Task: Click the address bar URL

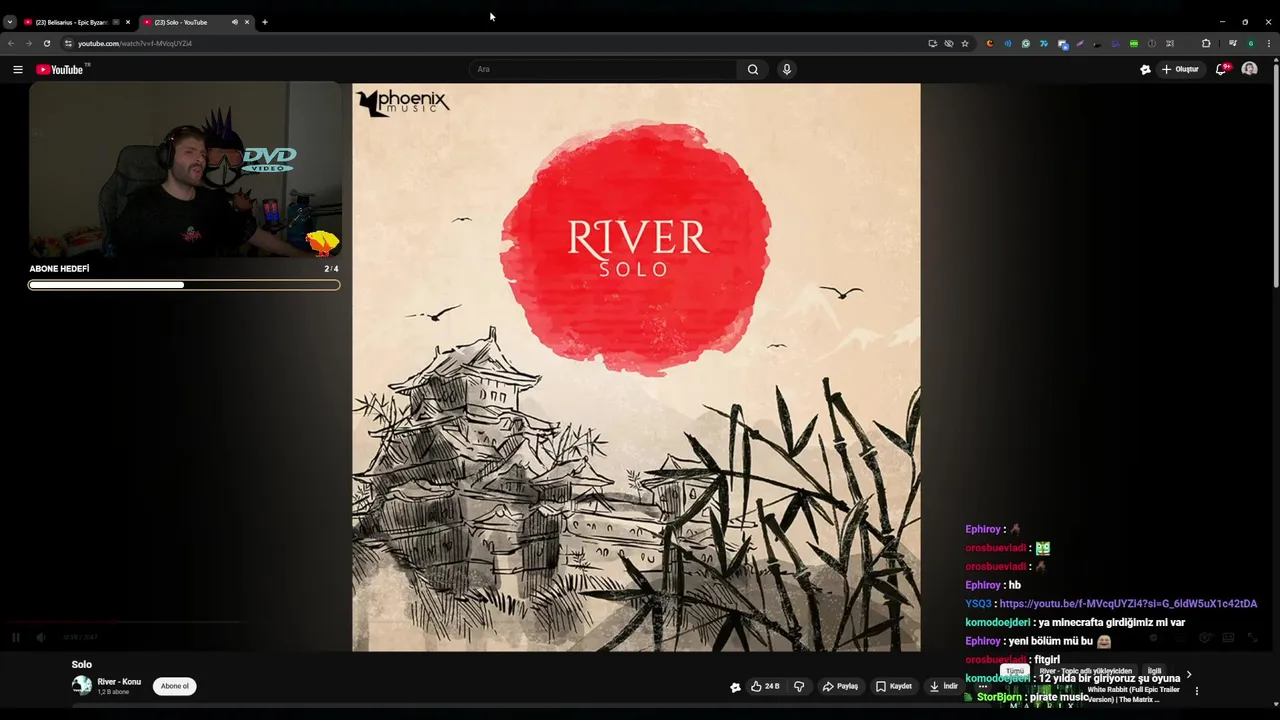Action: 135,43
